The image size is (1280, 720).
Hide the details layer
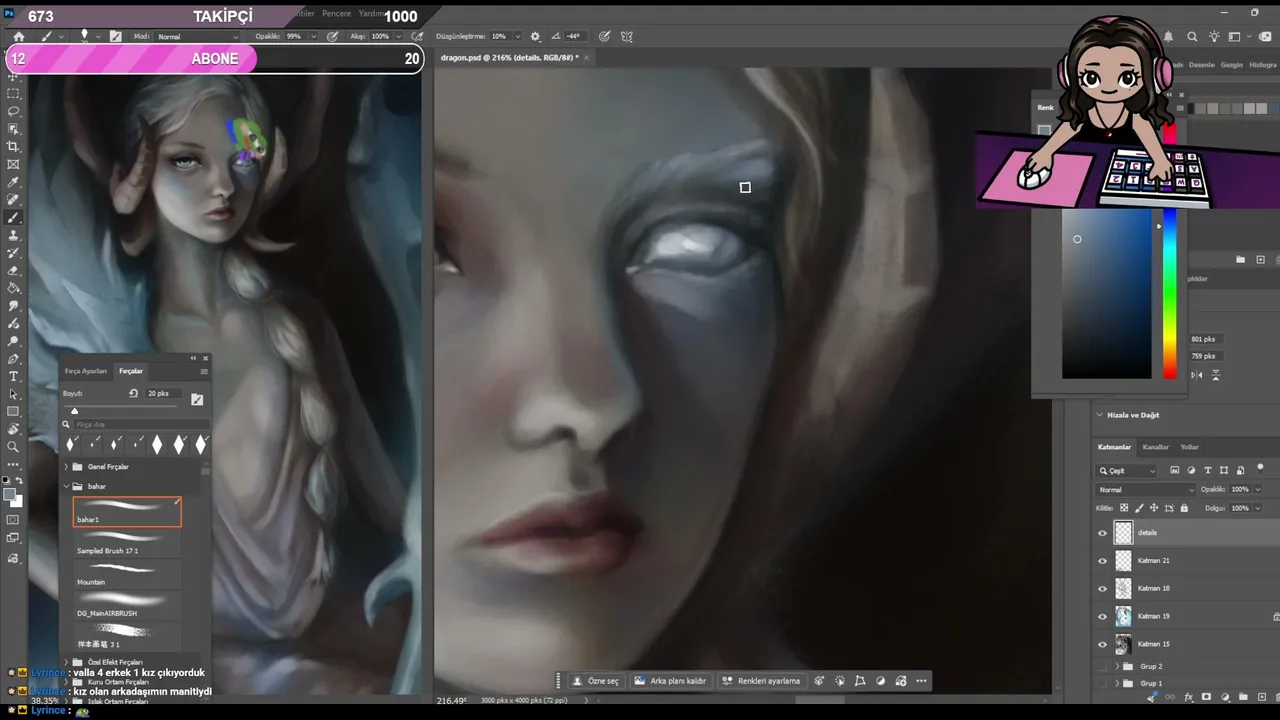pos(1102,533)
